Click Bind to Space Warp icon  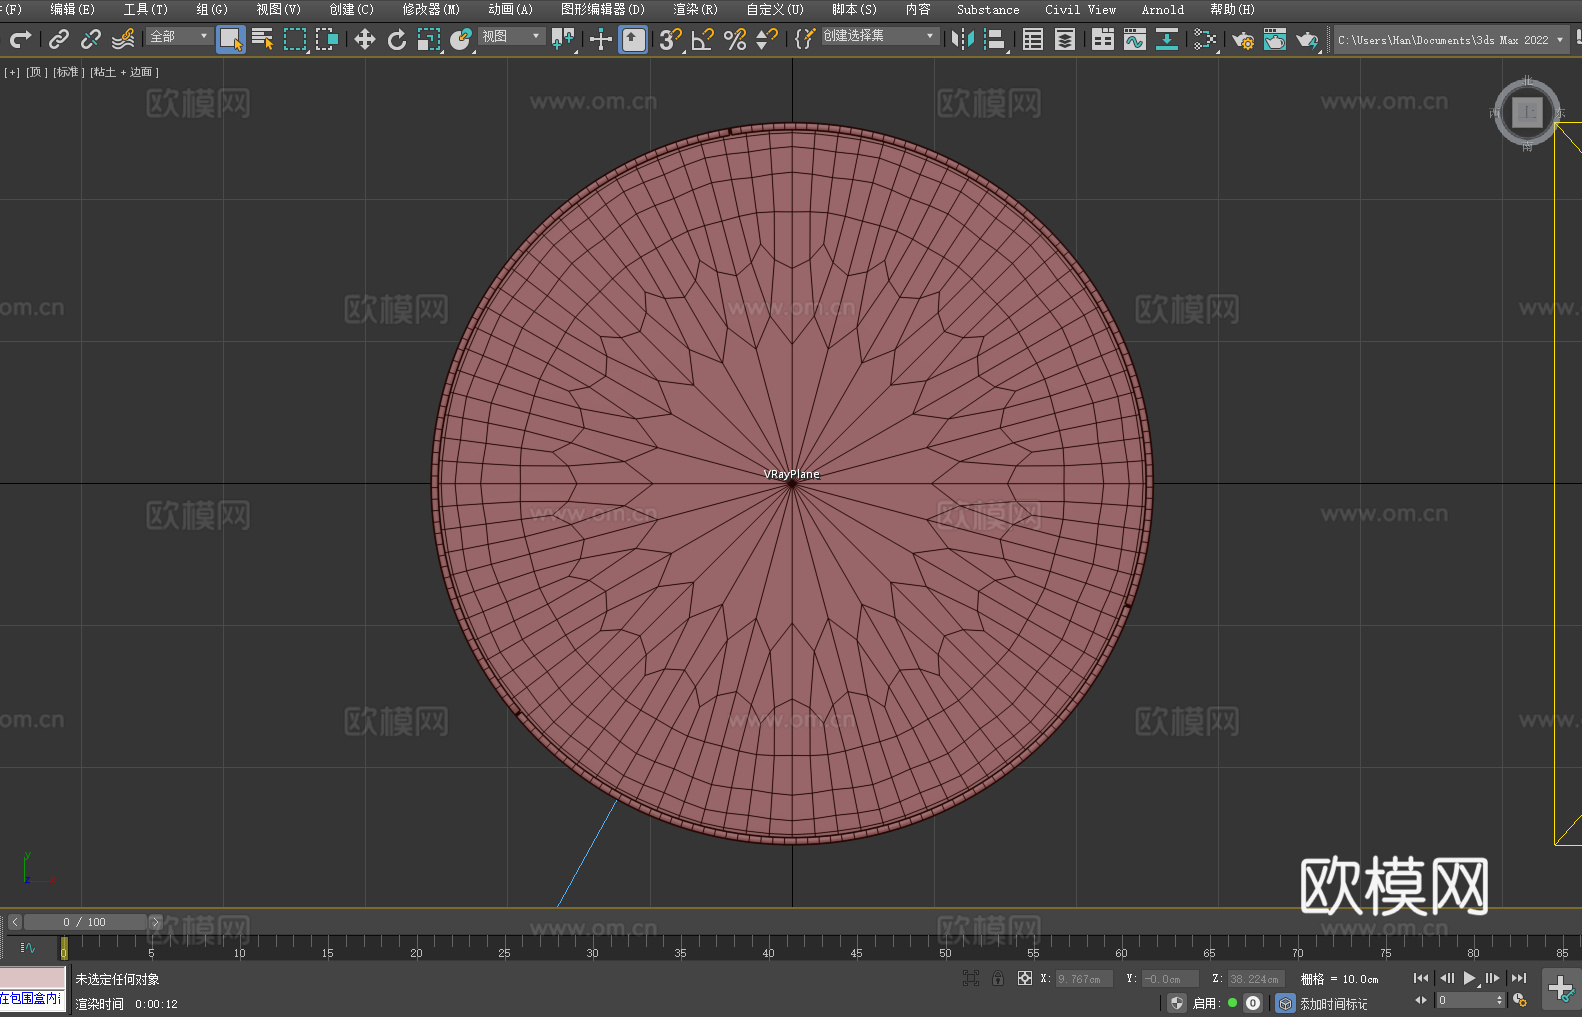pos(123,39)
